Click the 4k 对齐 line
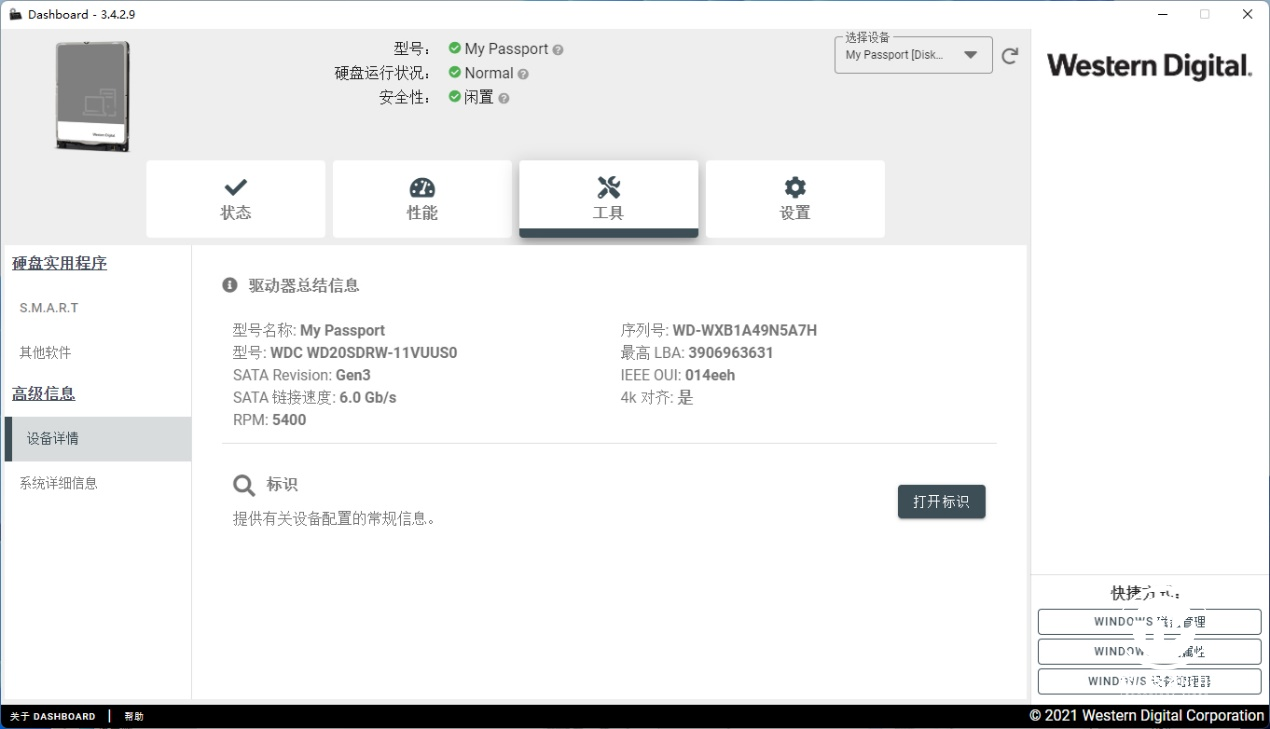 (x=657, y=398)
